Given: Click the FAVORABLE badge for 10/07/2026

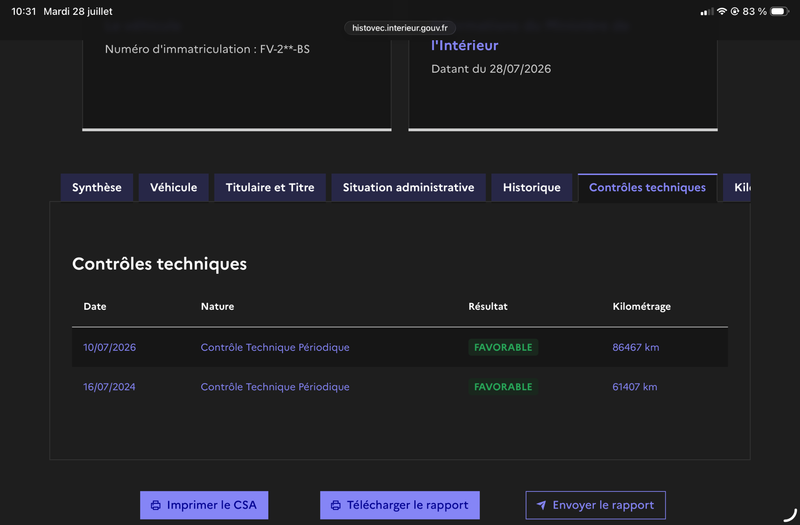Looking at the screenshot, I should pos(503,347).
